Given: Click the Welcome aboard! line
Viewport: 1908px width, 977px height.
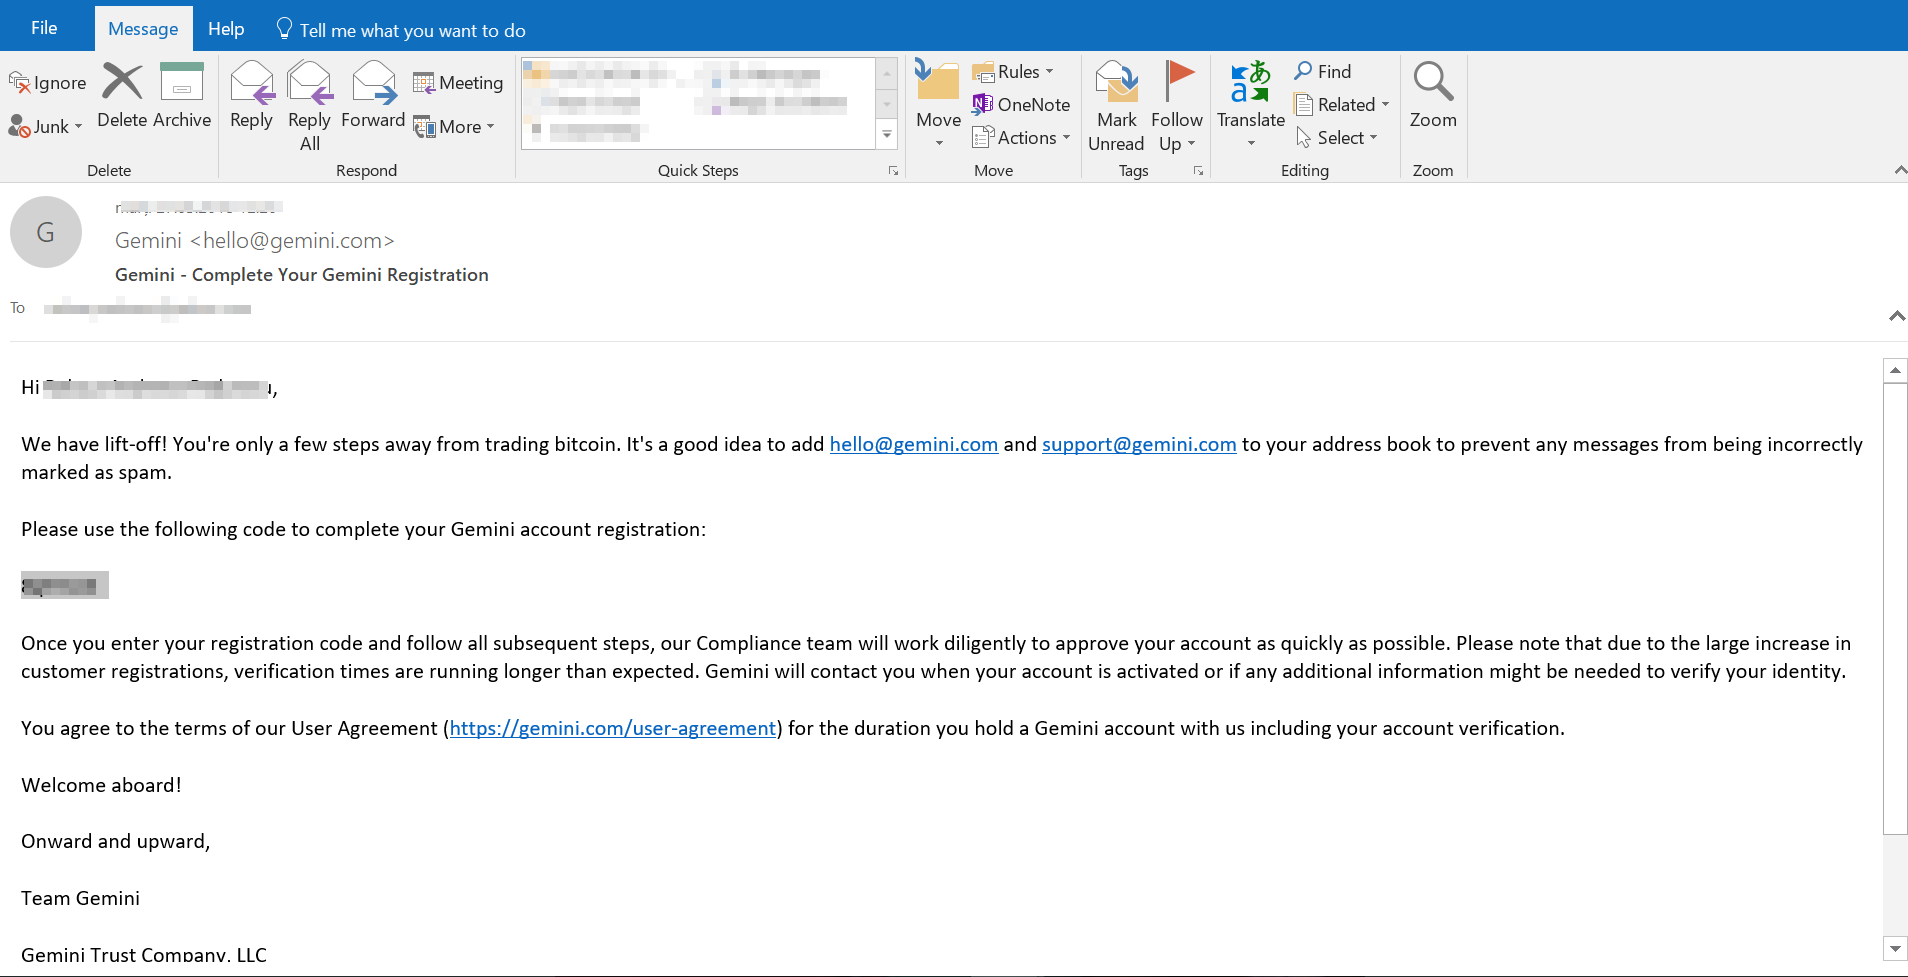Looking at the screenshot, I should tap(102, 785).
